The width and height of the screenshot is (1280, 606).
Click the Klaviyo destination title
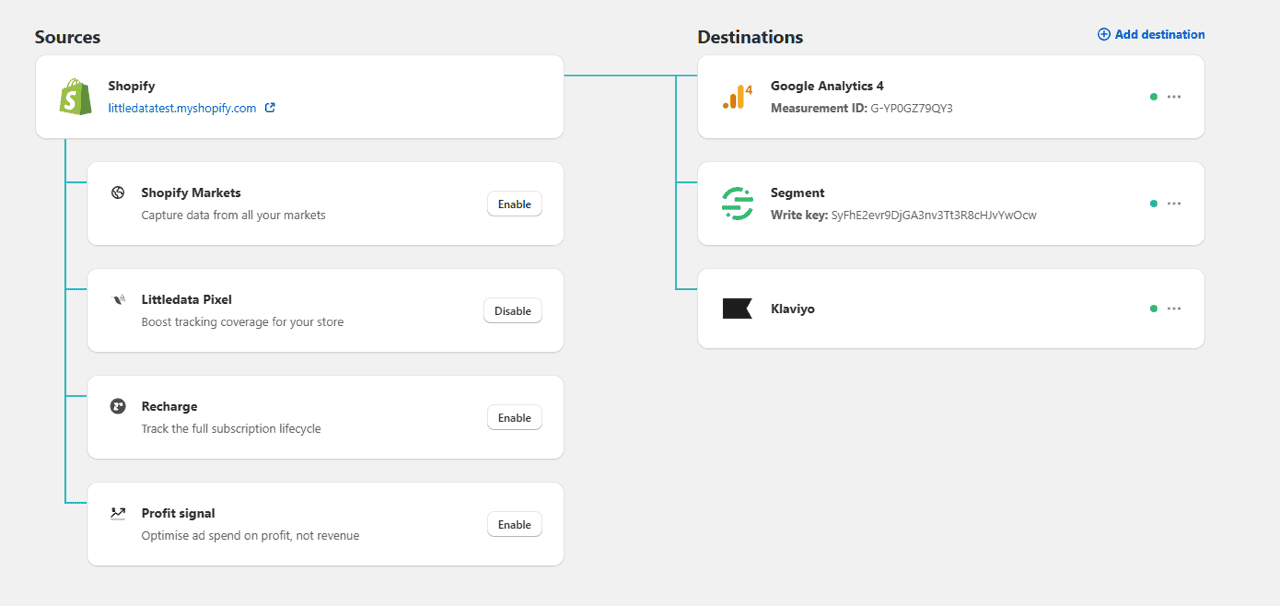[x=792, y=309]
